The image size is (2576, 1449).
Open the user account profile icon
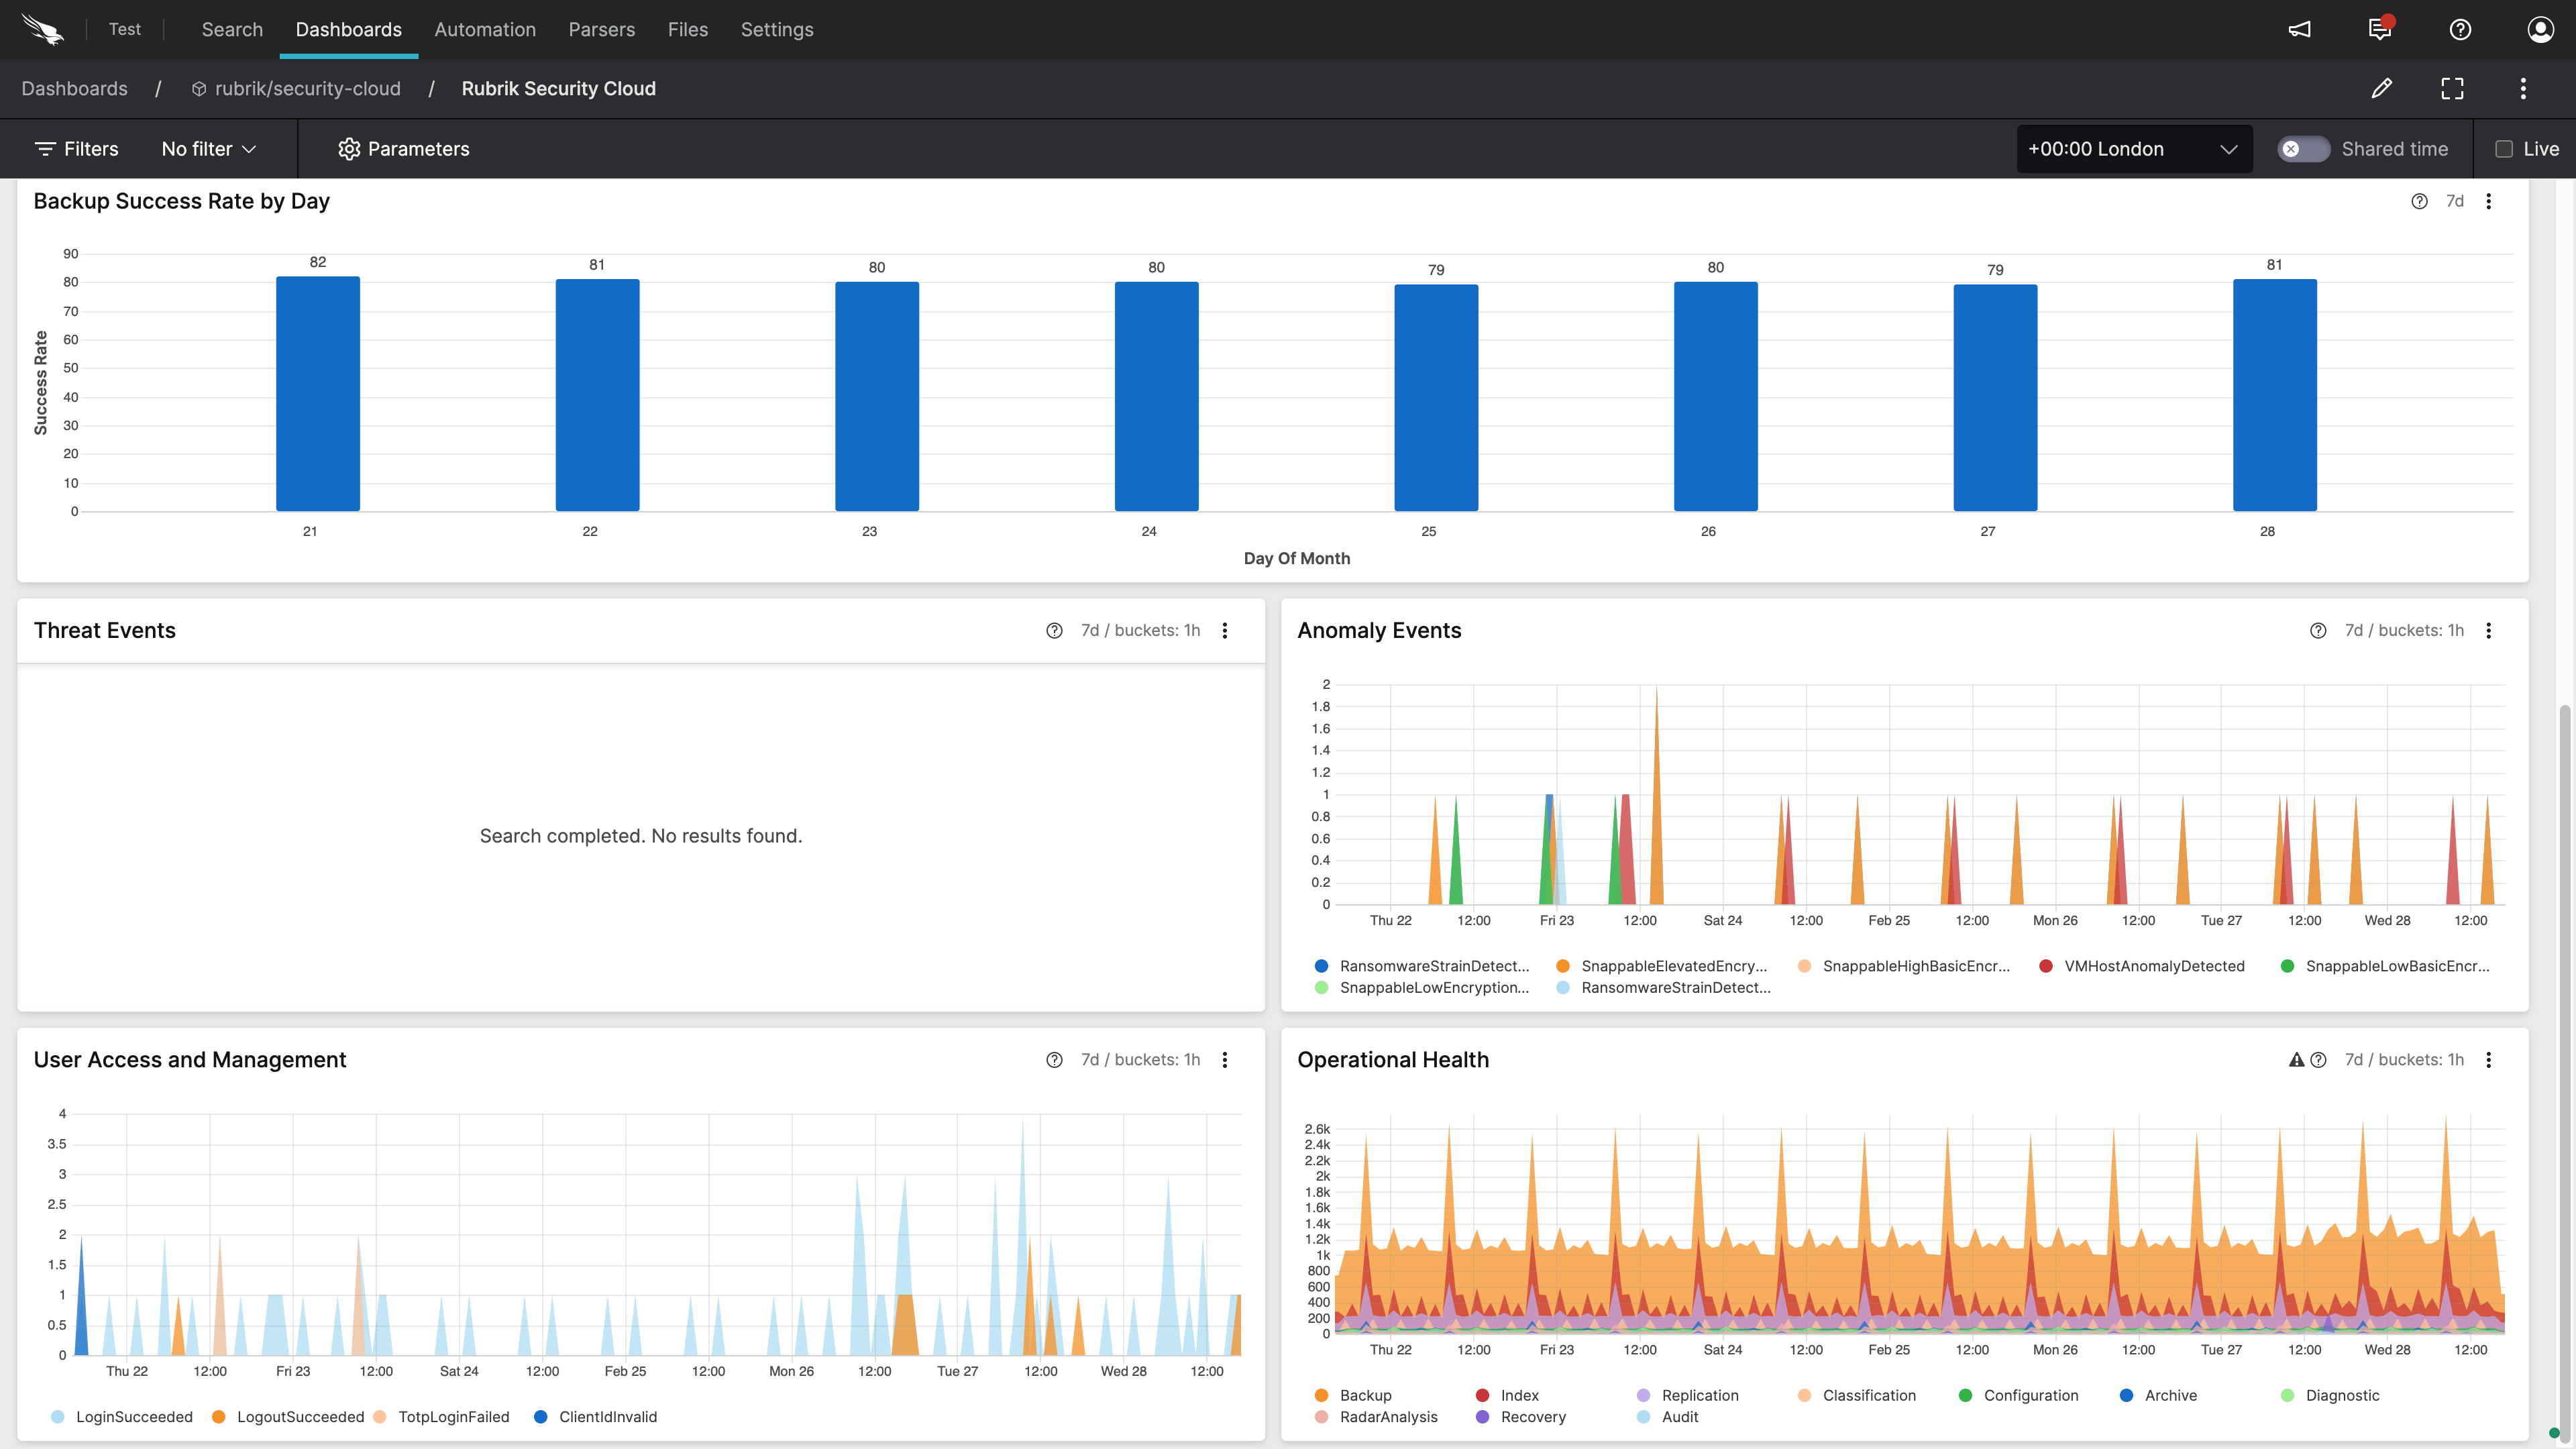[2540, 29]
